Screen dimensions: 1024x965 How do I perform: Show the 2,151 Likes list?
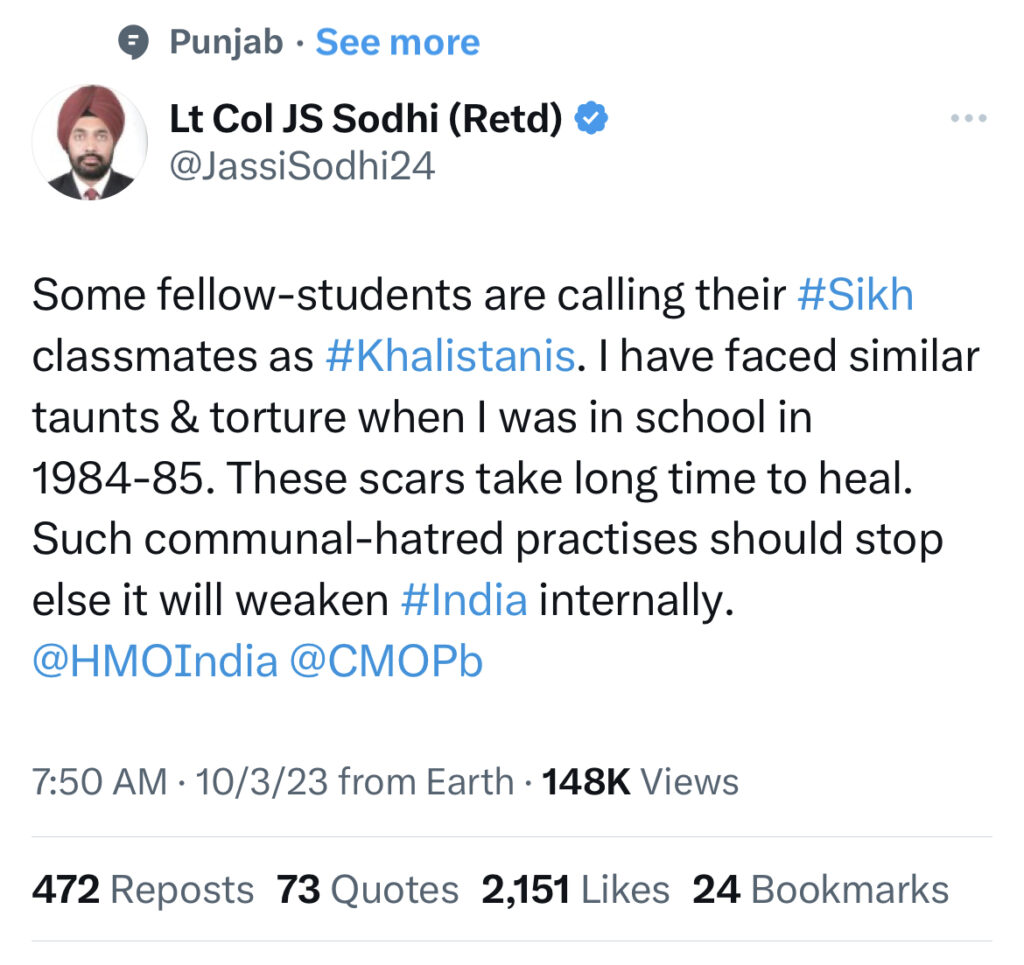[575, 889]
